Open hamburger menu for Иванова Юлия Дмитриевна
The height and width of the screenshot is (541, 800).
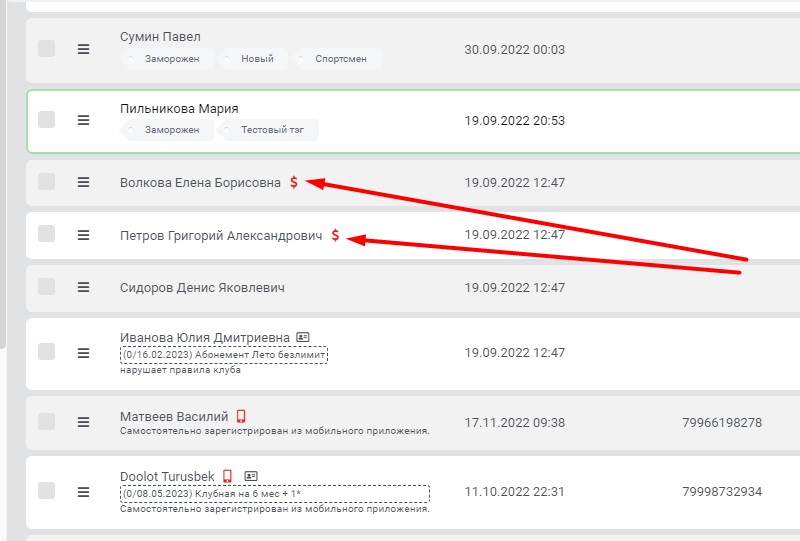click(x=83, y=353)
